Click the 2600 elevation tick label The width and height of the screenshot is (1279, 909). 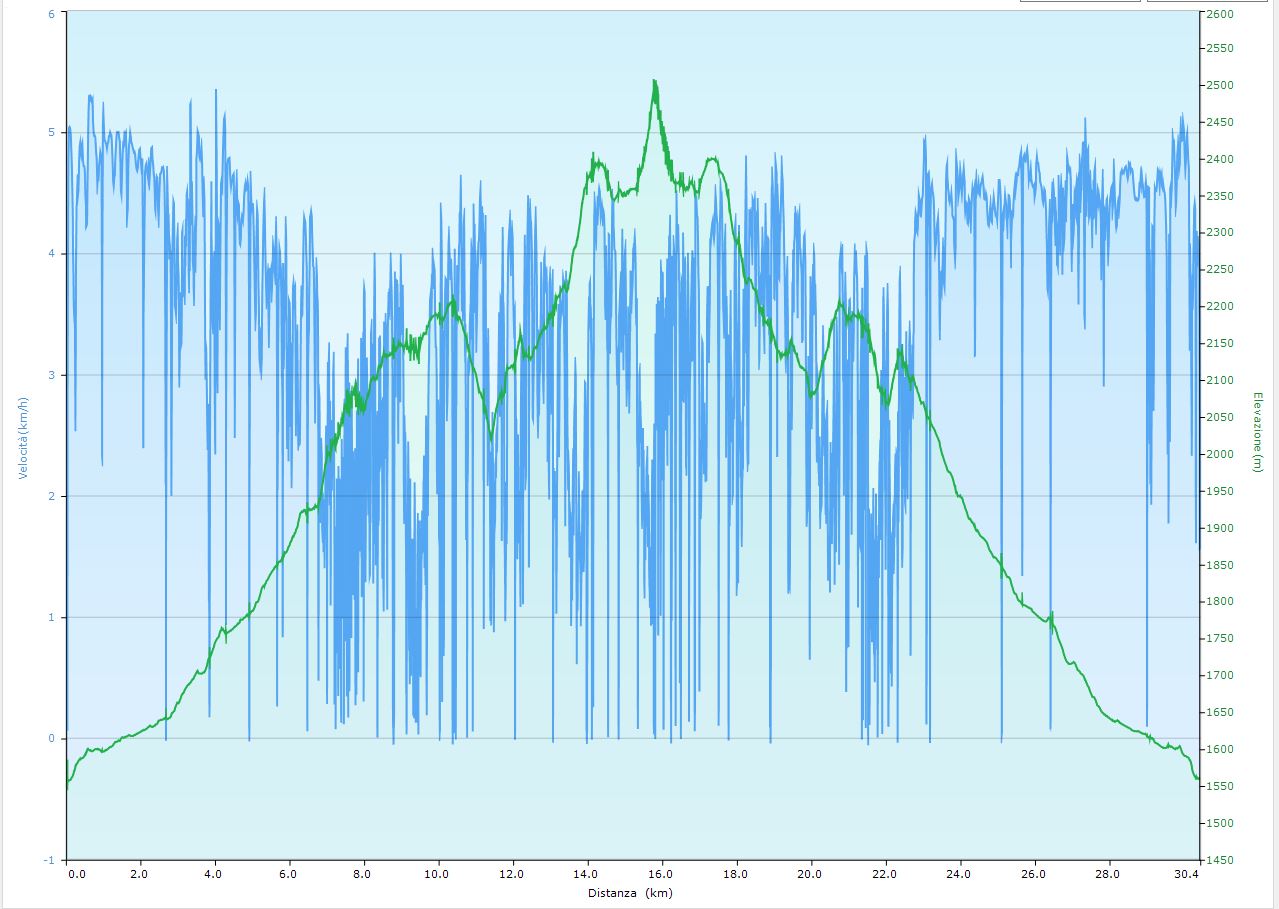[1219, 14]
